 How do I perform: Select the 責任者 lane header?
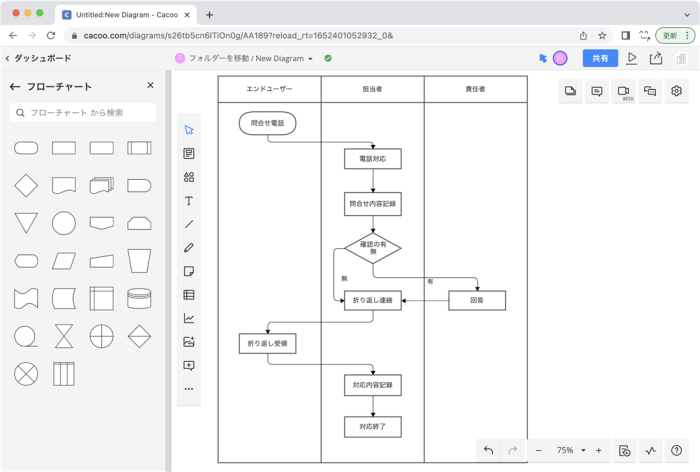coord(475,89)
